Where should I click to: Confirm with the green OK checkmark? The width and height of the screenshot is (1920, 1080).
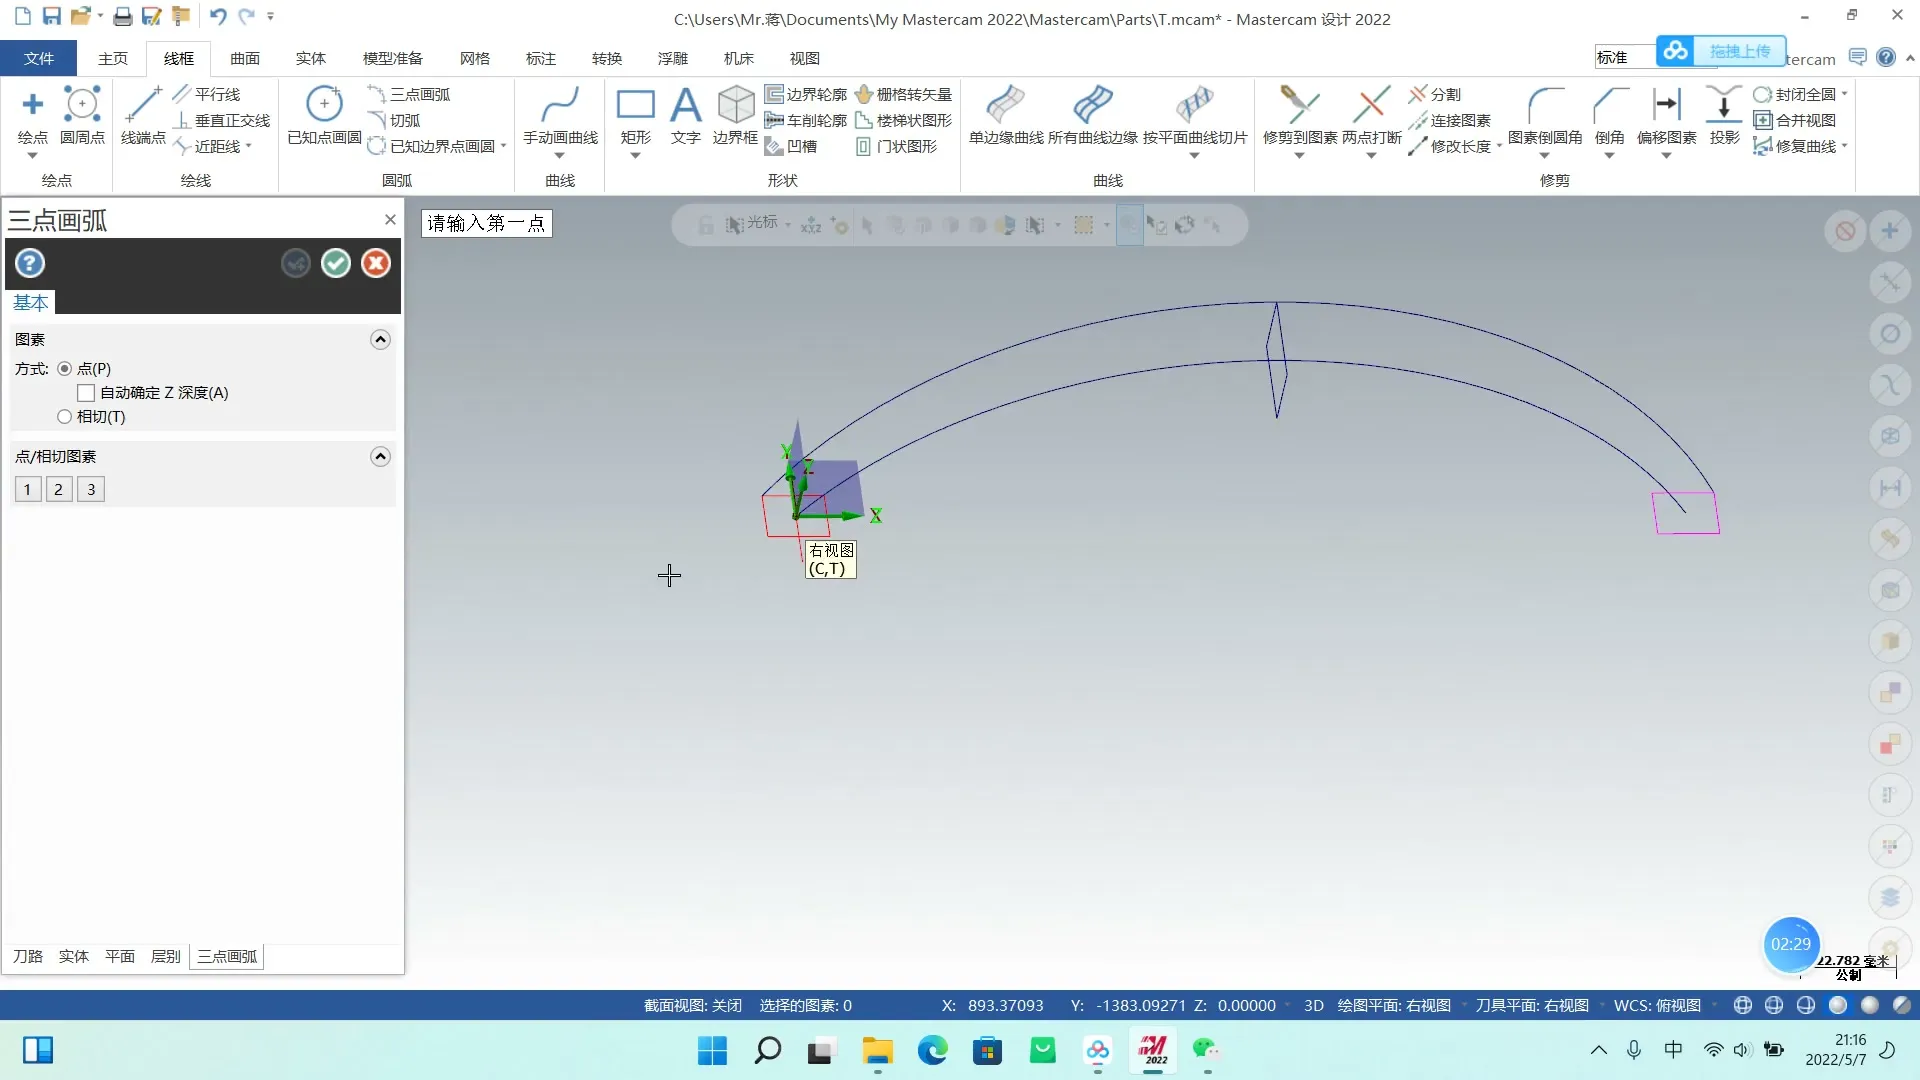[336, 263]
